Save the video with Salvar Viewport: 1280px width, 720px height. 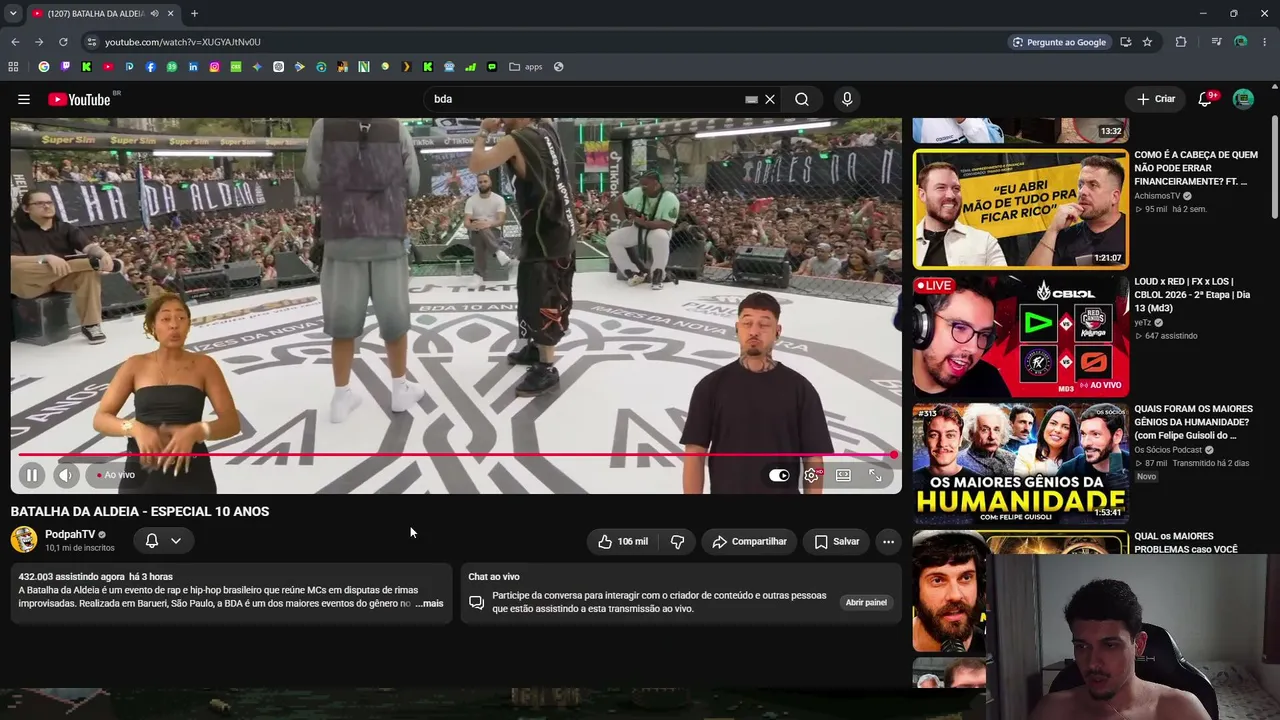coord(836,541)
